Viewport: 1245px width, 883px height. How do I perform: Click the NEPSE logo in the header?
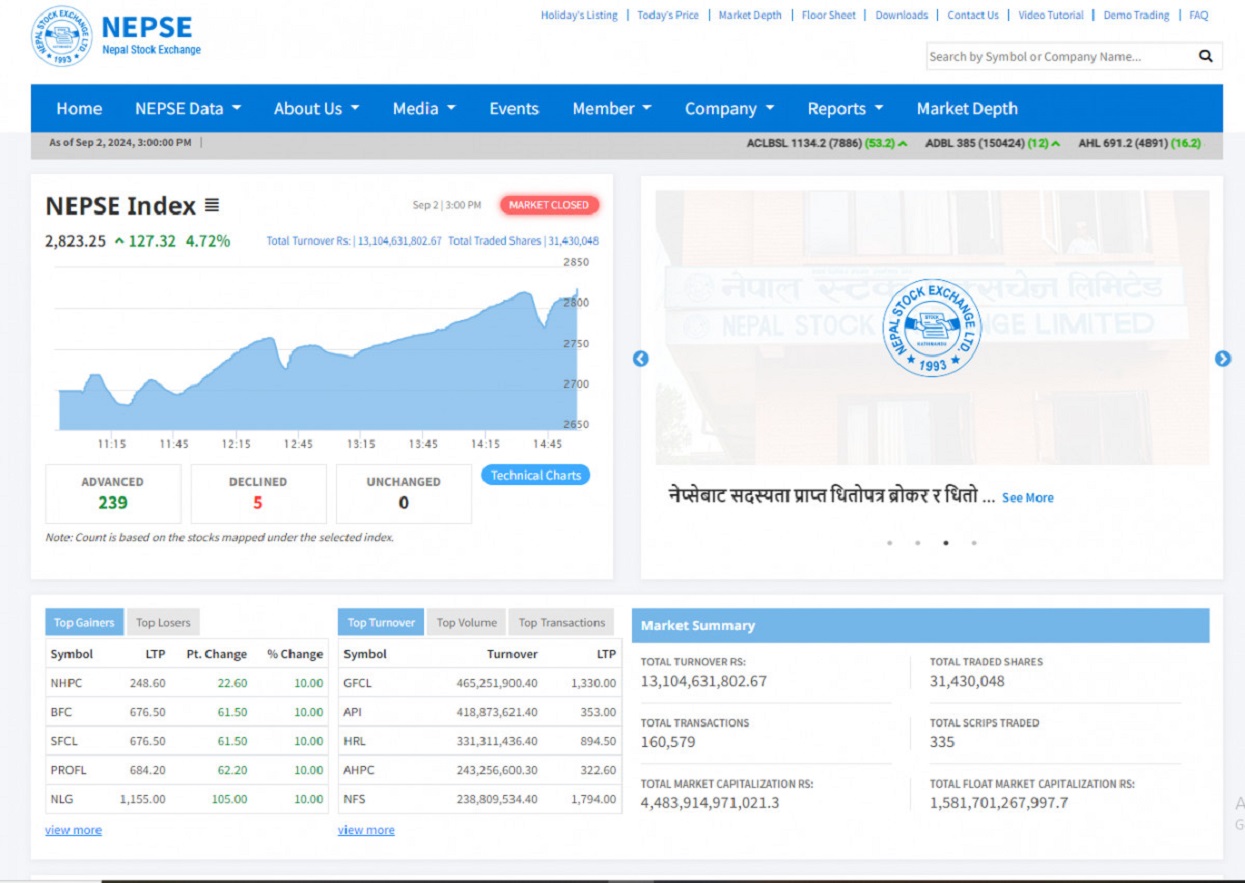pyautogui.click(x=62, y=36)
